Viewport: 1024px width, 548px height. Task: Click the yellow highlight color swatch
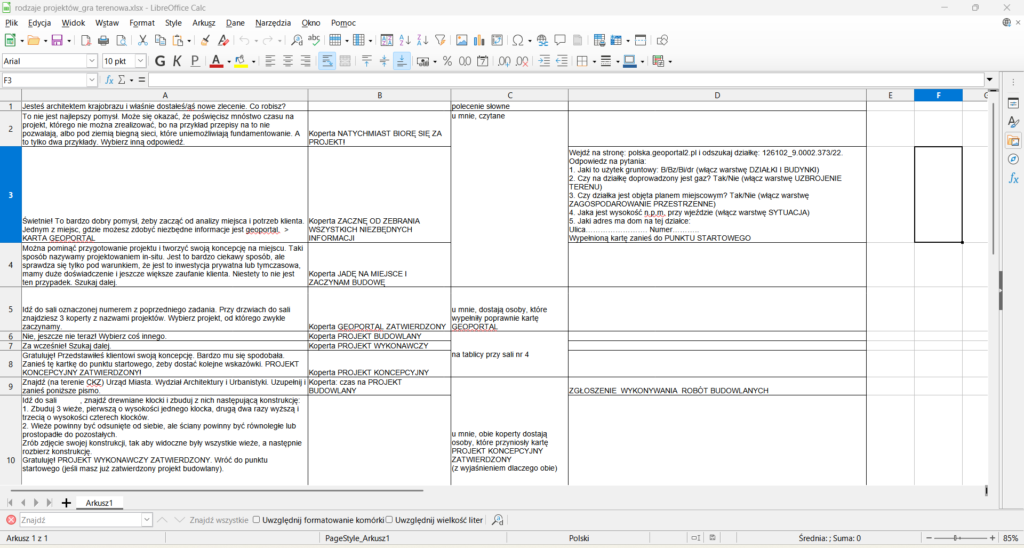(x=240, y=61)
